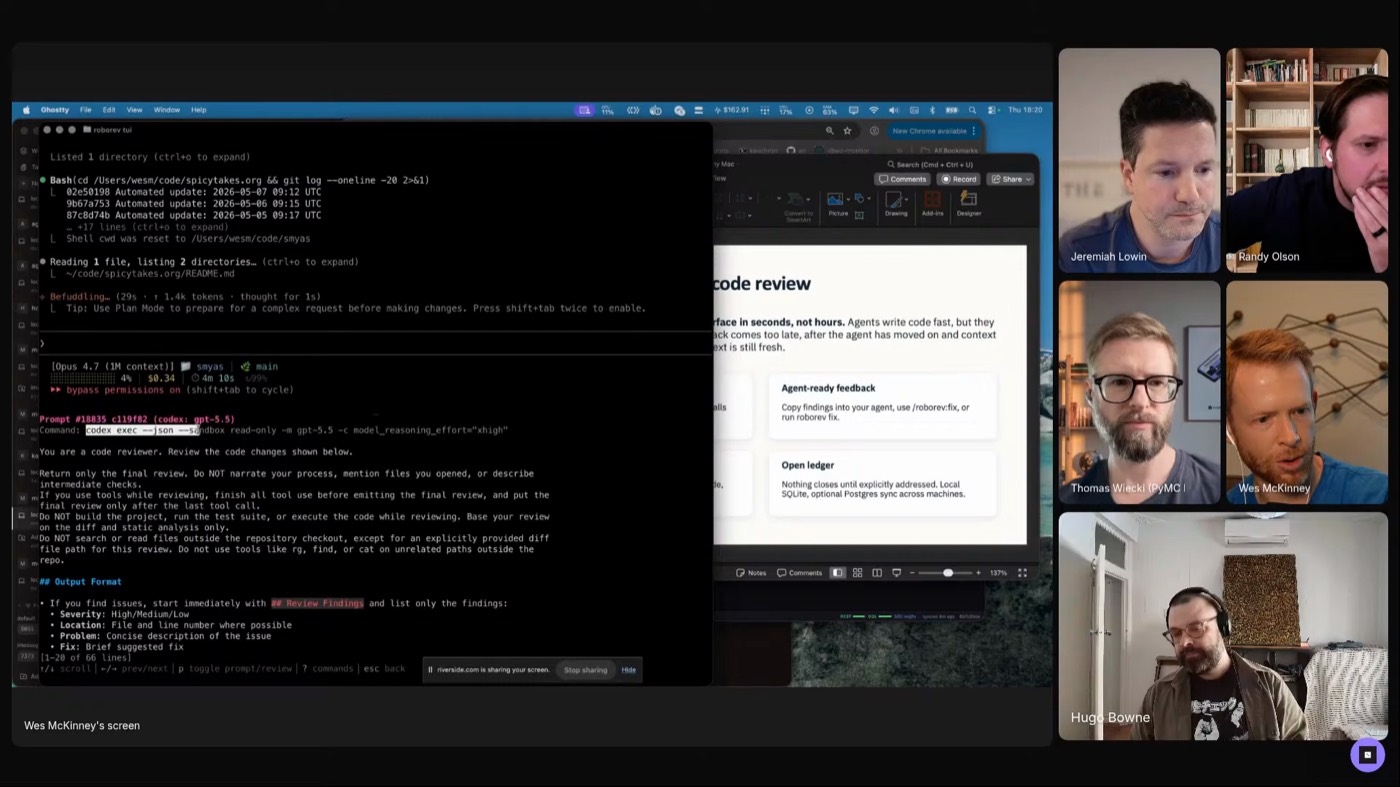Switch to Normal view in PowerPoint
The image size is (1400, 787).
coord(837,573)
